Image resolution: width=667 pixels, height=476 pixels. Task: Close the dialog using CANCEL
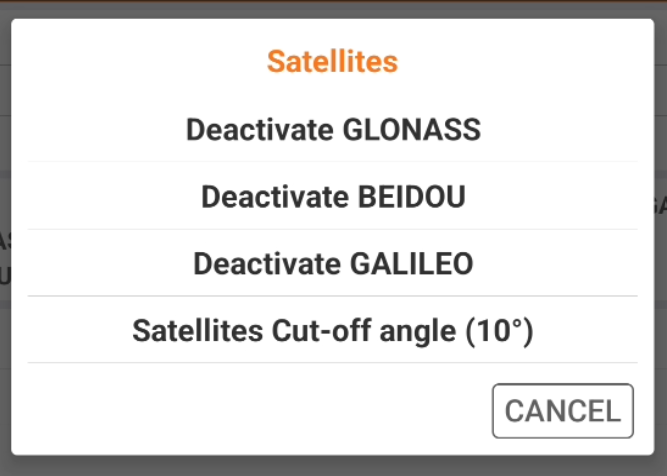coord(562,410)
